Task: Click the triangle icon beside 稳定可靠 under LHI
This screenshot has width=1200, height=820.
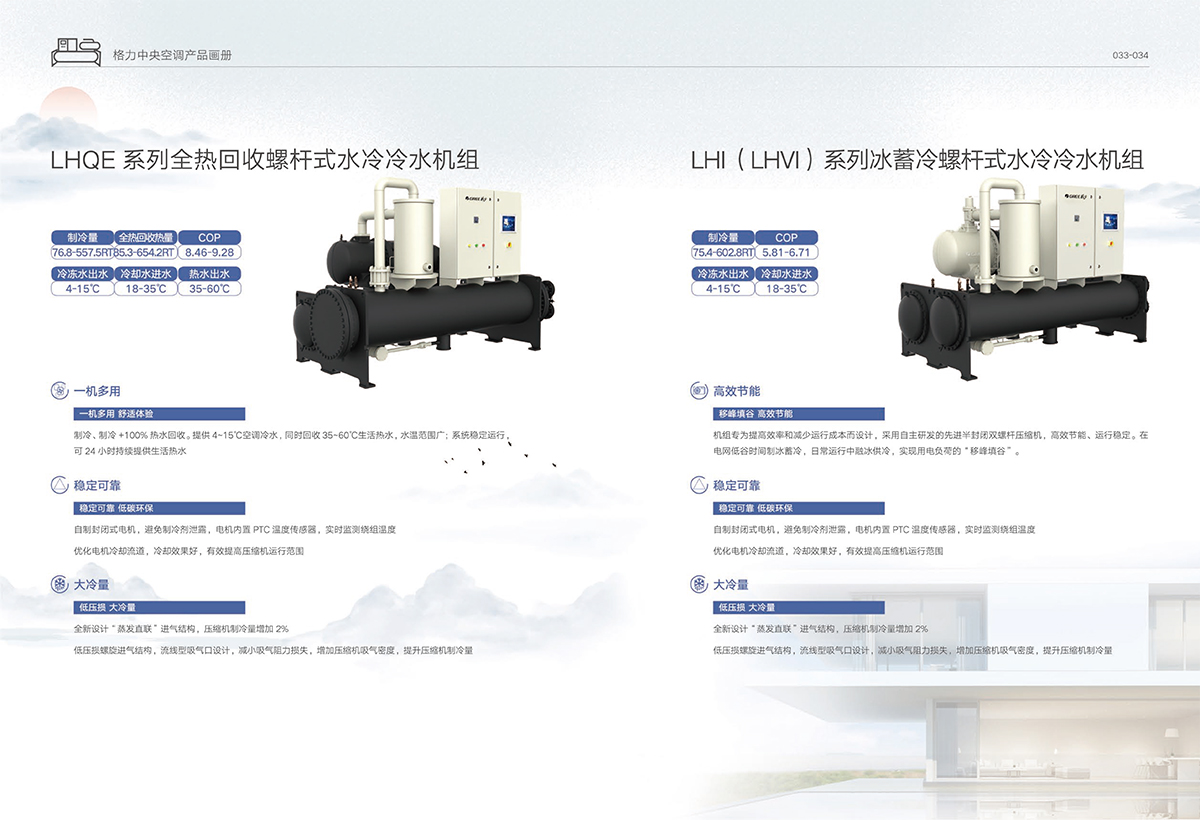Action: click(x=699, y=486)
